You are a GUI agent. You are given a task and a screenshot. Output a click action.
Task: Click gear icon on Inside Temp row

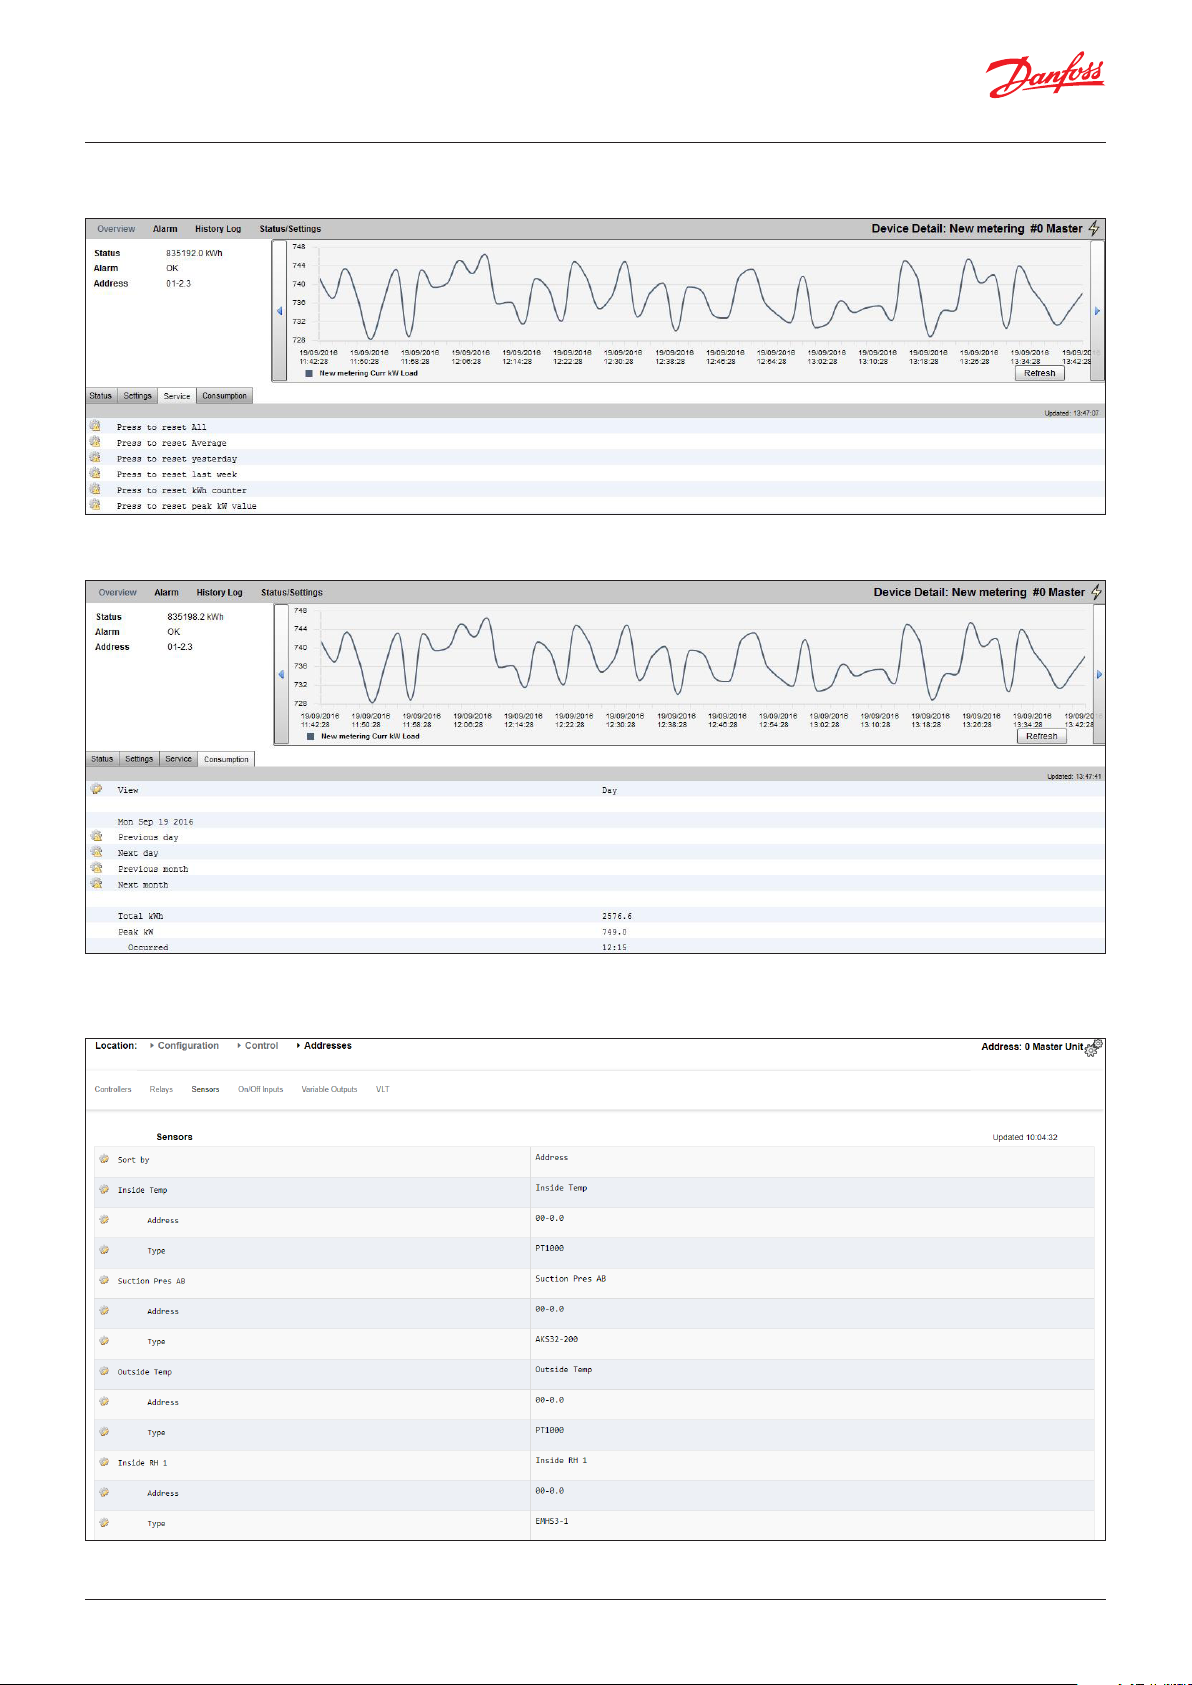click(104, 1189)
